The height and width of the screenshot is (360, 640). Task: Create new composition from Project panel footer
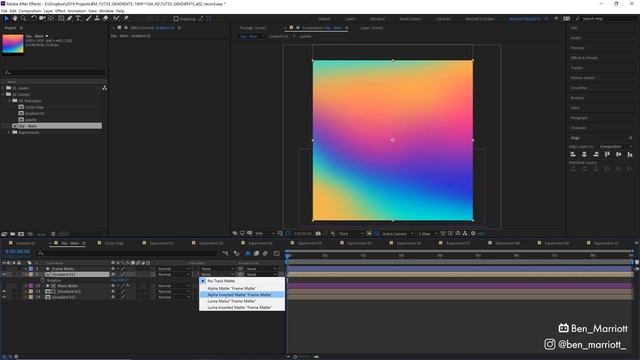point(21,234)
